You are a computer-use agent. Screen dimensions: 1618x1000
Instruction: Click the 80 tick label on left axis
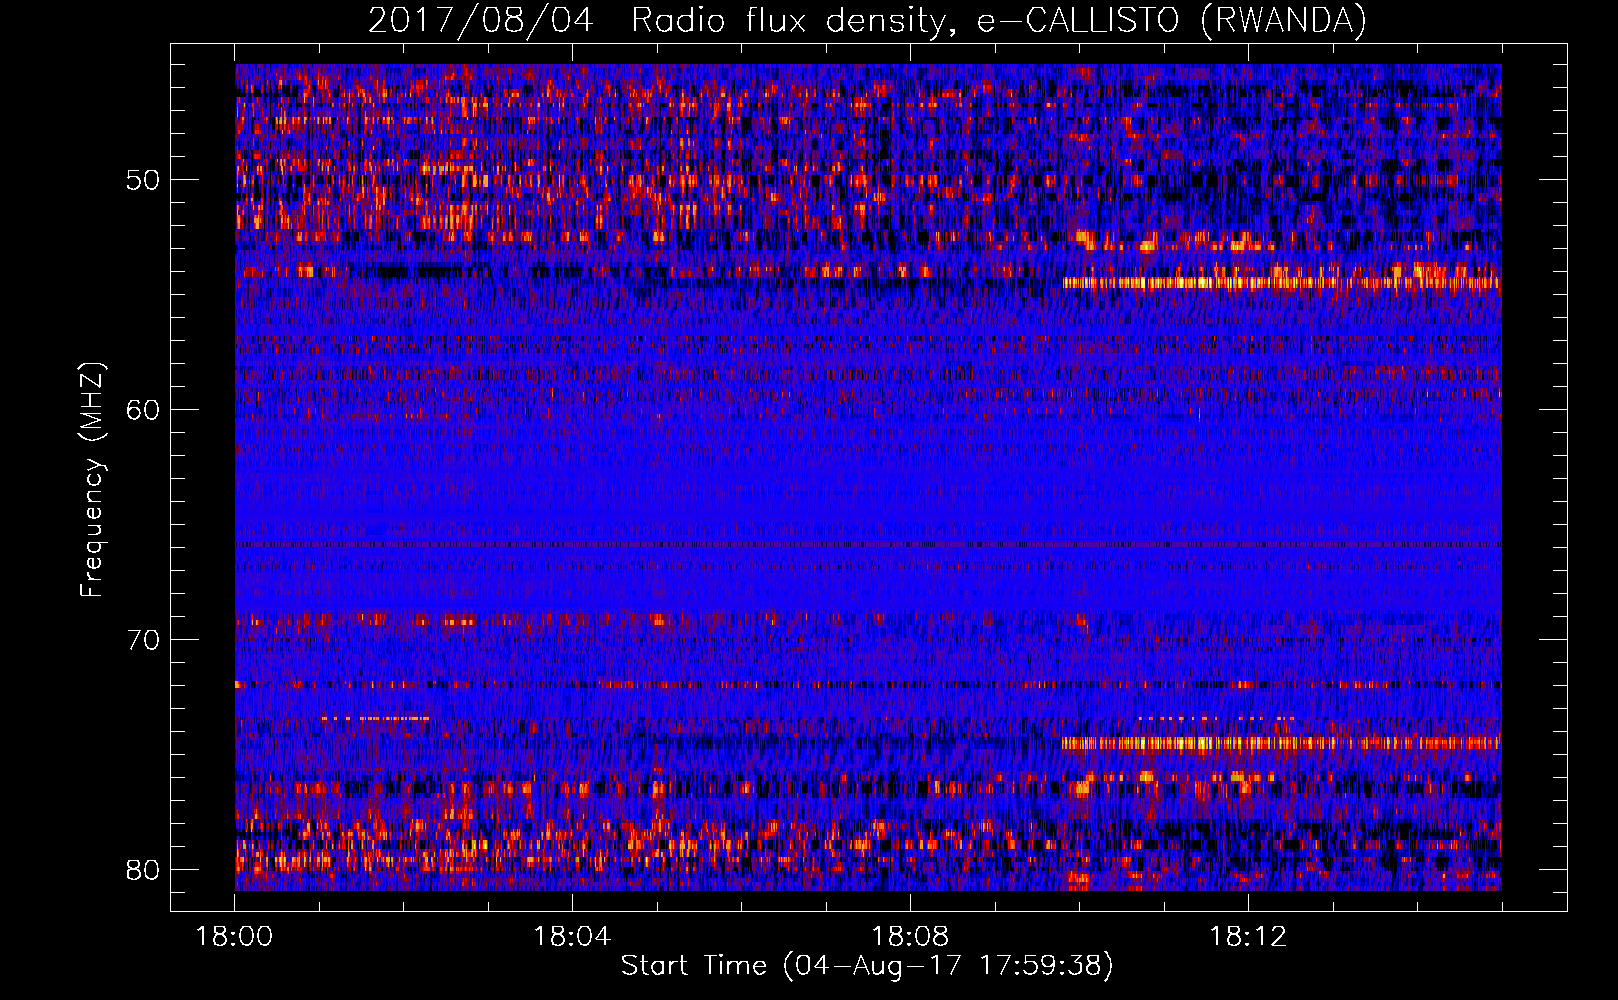(143, 869)
